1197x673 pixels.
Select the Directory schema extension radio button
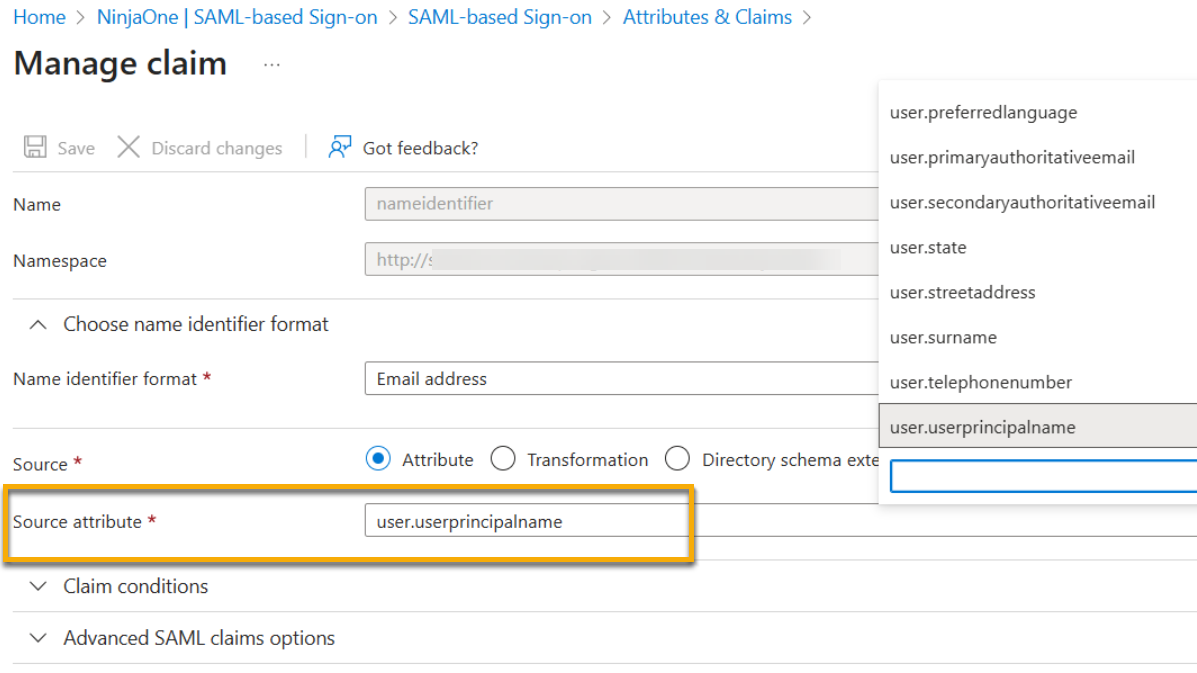coord(677,459)
